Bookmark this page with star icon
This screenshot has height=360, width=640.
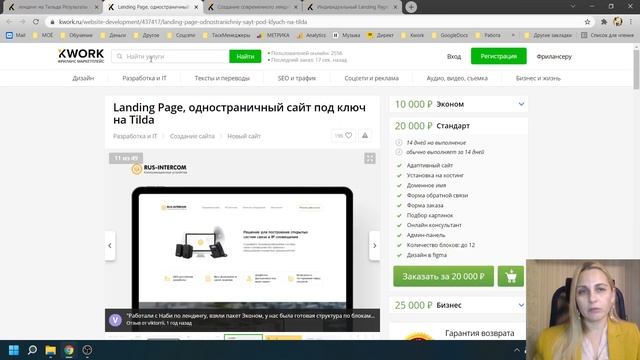(587, 22)
